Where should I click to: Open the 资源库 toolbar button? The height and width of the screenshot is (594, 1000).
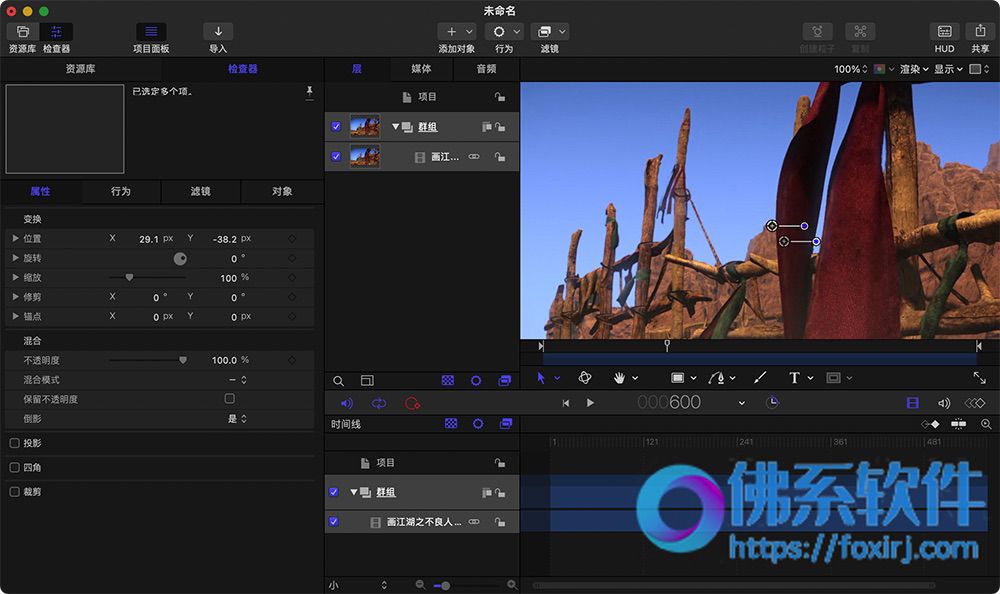pos(23,32)
